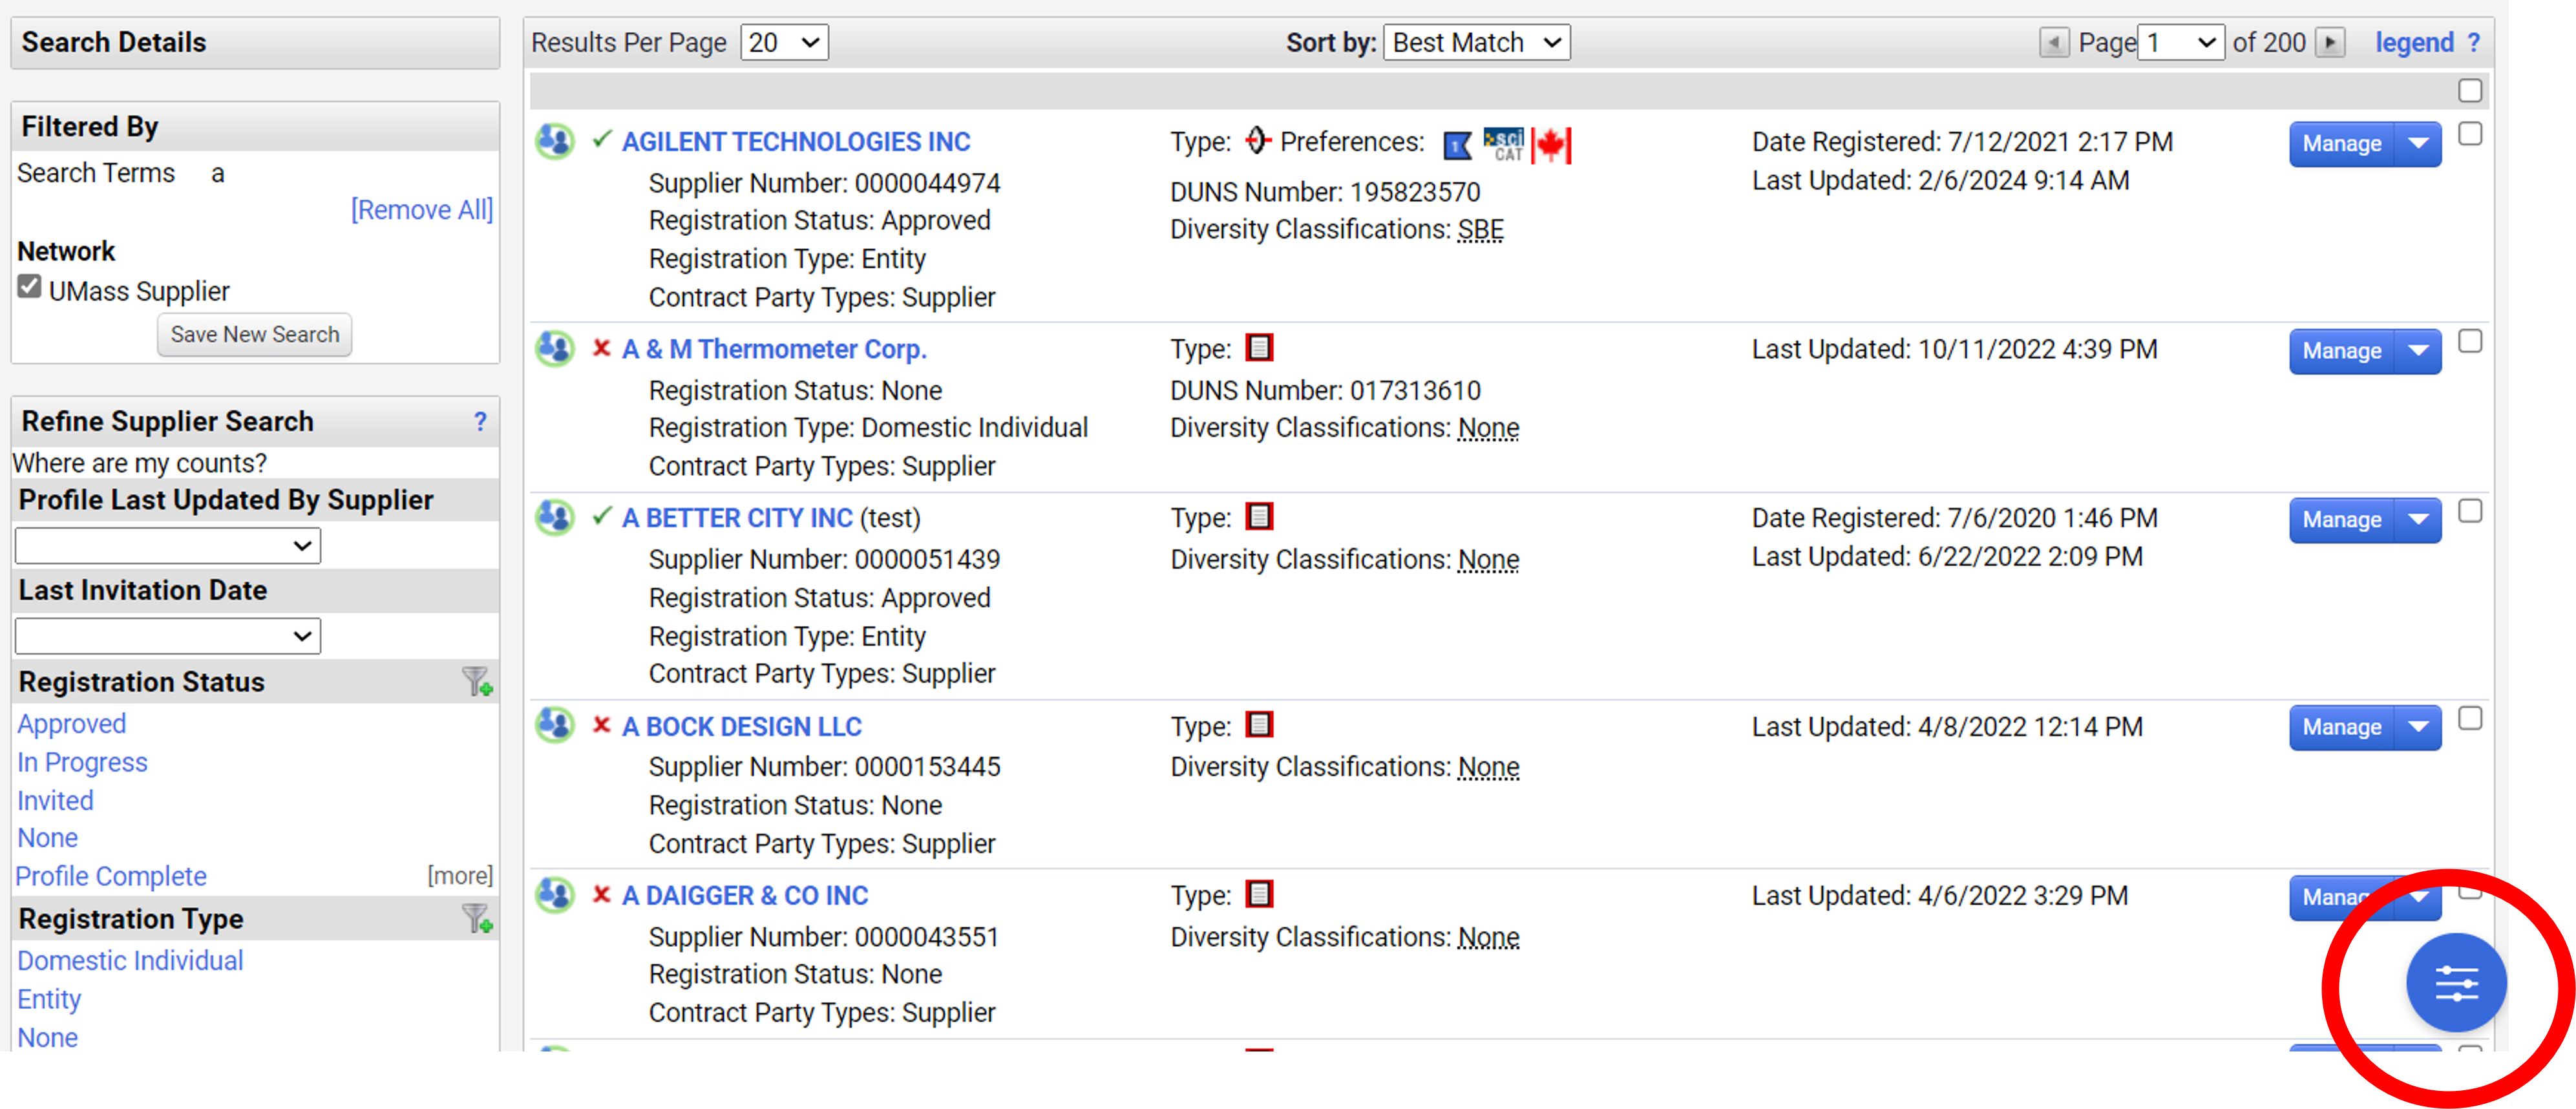The image size is (2576, 1109).
Task: Click the Agilent Canadian flag preference icon
Action: [x=1551, y=146]
